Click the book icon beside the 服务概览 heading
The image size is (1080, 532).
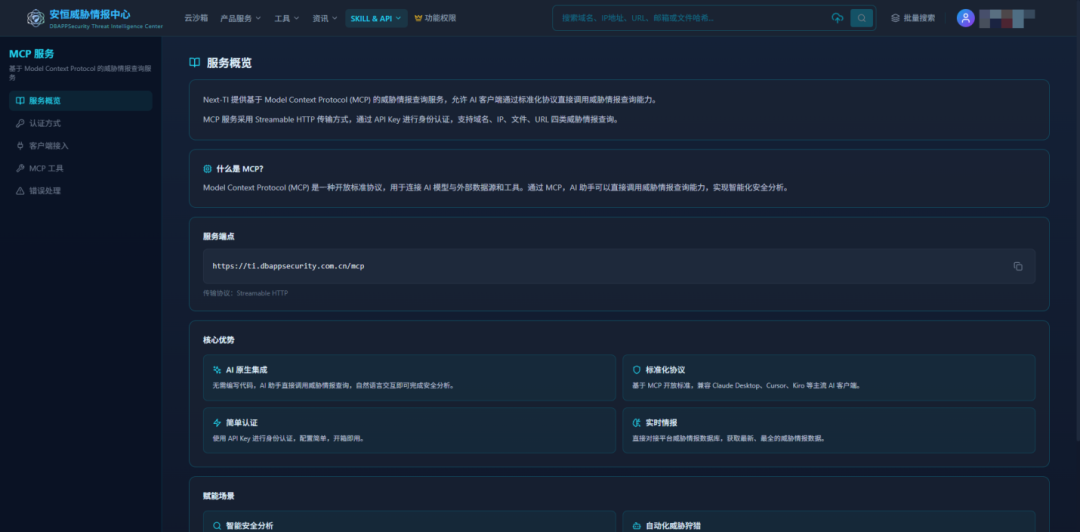(195, 63)
